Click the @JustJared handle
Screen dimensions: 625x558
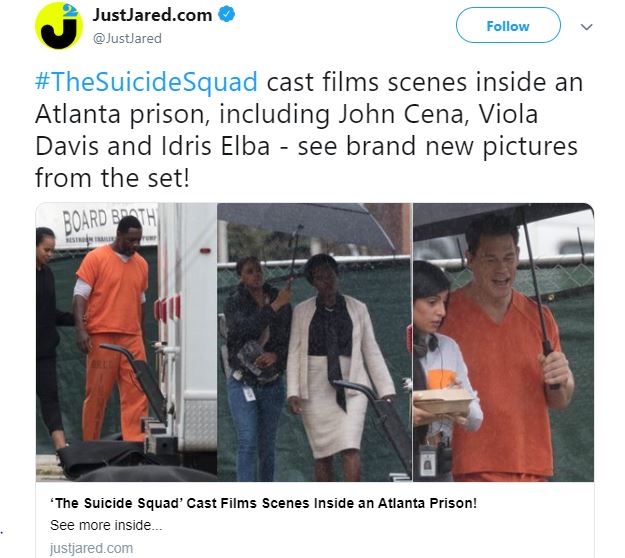pyautogui.click(x=127, y=39)
